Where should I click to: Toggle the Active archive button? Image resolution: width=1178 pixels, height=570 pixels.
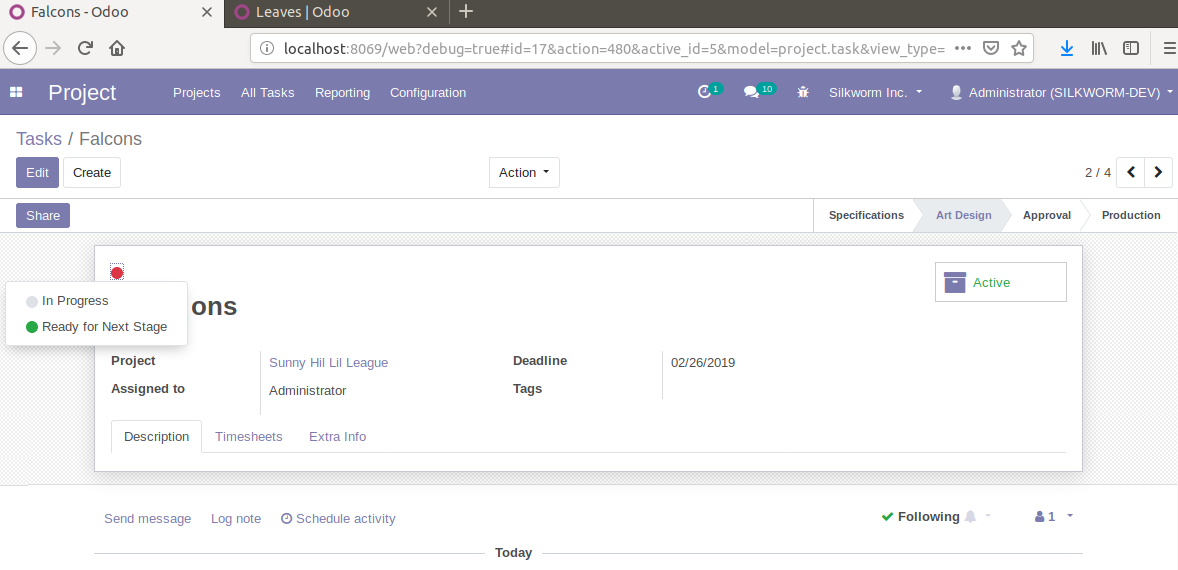(1001, 282)
